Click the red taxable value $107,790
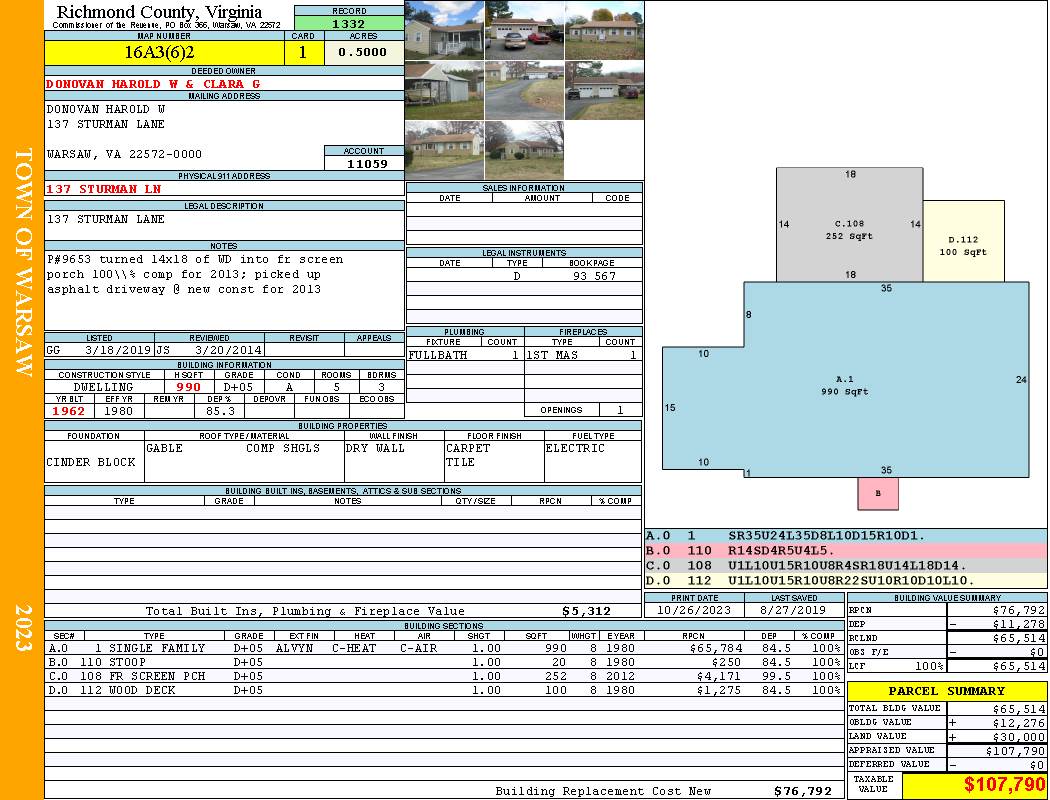 [975, 785]
